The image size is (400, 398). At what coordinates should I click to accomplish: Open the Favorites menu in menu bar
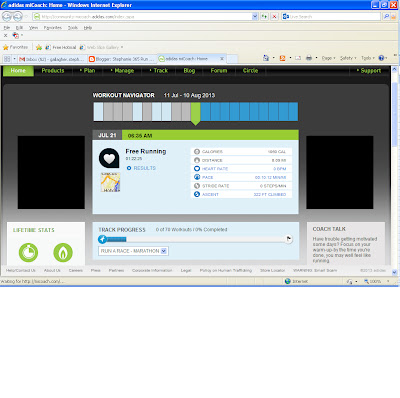coord(53,28)
